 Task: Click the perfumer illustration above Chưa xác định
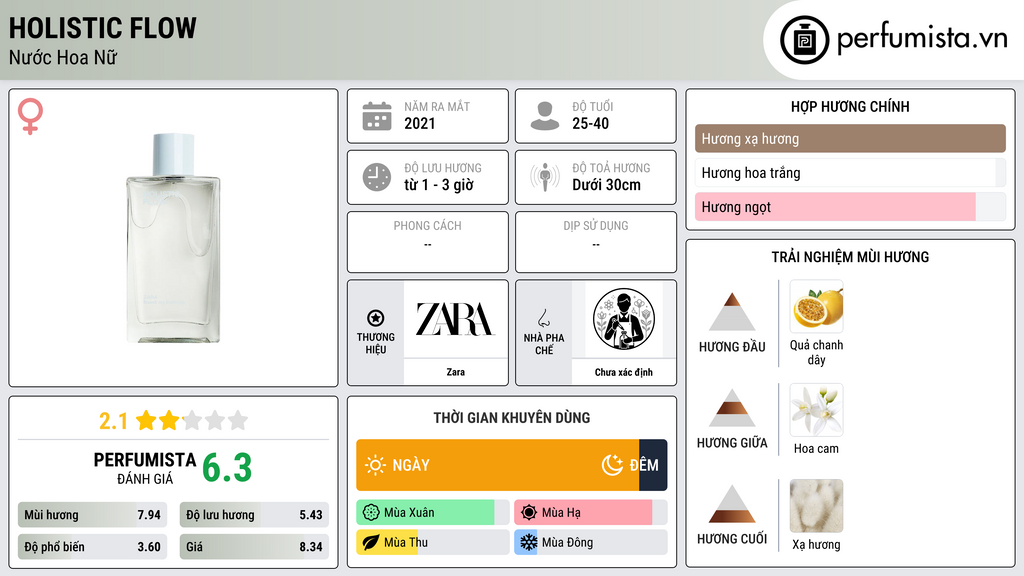coord(624,319)
